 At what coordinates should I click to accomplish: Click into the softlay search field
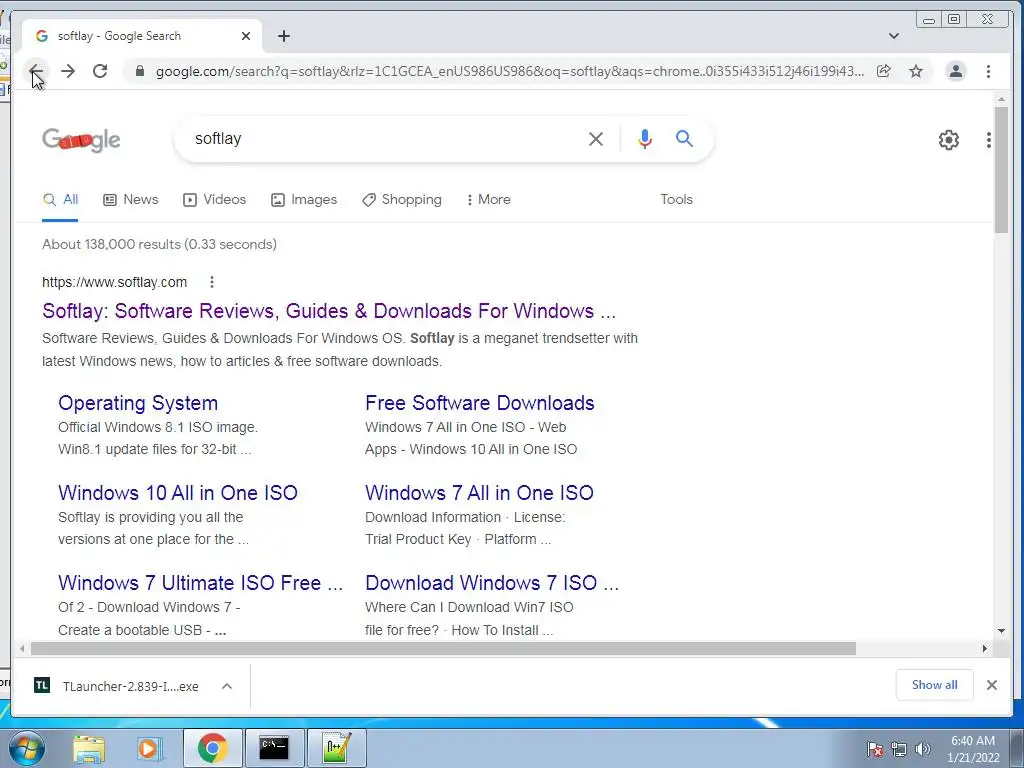coord(385,138)
